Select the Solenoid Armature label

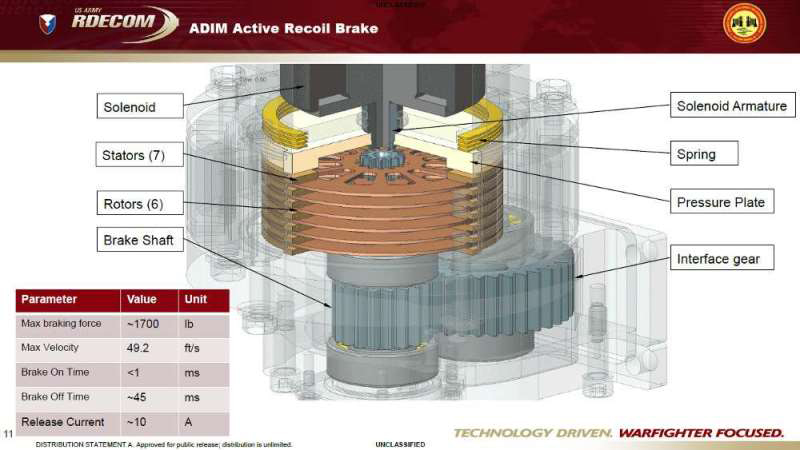click(x=731, y=106)
